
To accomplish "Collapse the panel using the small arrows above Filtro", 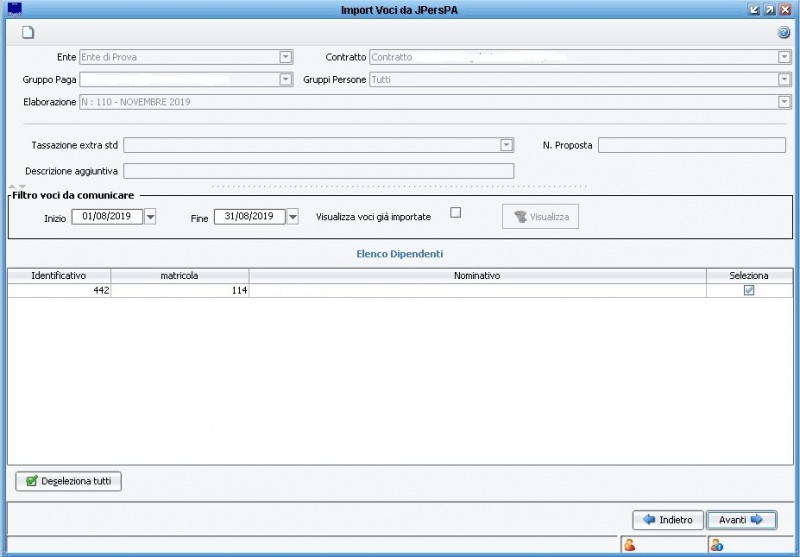I will (x=18, y=186).
